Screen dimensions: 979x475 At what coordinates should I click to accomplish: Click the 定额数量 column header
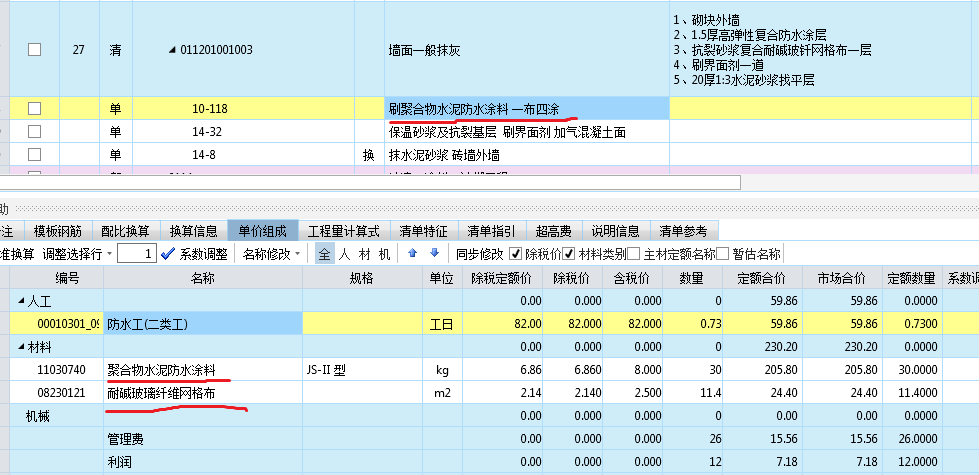(911, 278)
